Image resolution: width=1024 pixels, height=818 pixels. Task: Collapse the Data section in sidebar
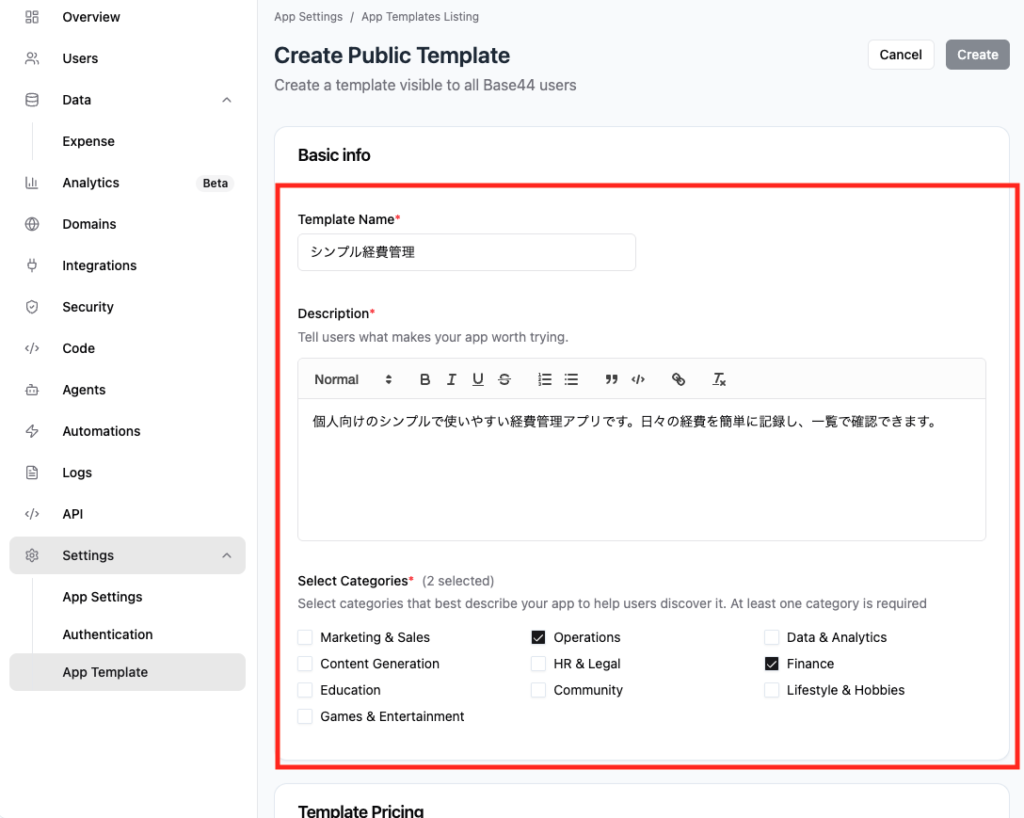pos(227,100)
